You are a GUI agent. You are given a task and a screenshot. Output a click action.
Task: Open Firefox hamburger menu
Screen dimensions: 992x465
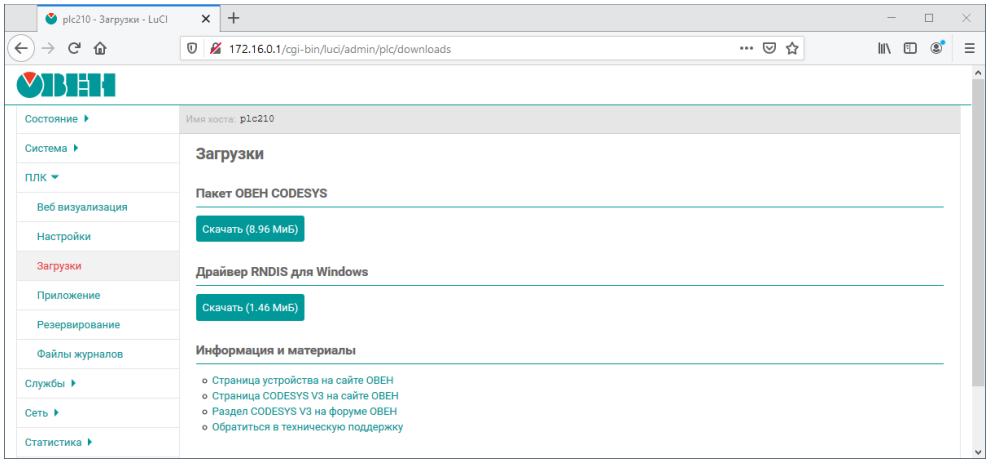(969, 48)
